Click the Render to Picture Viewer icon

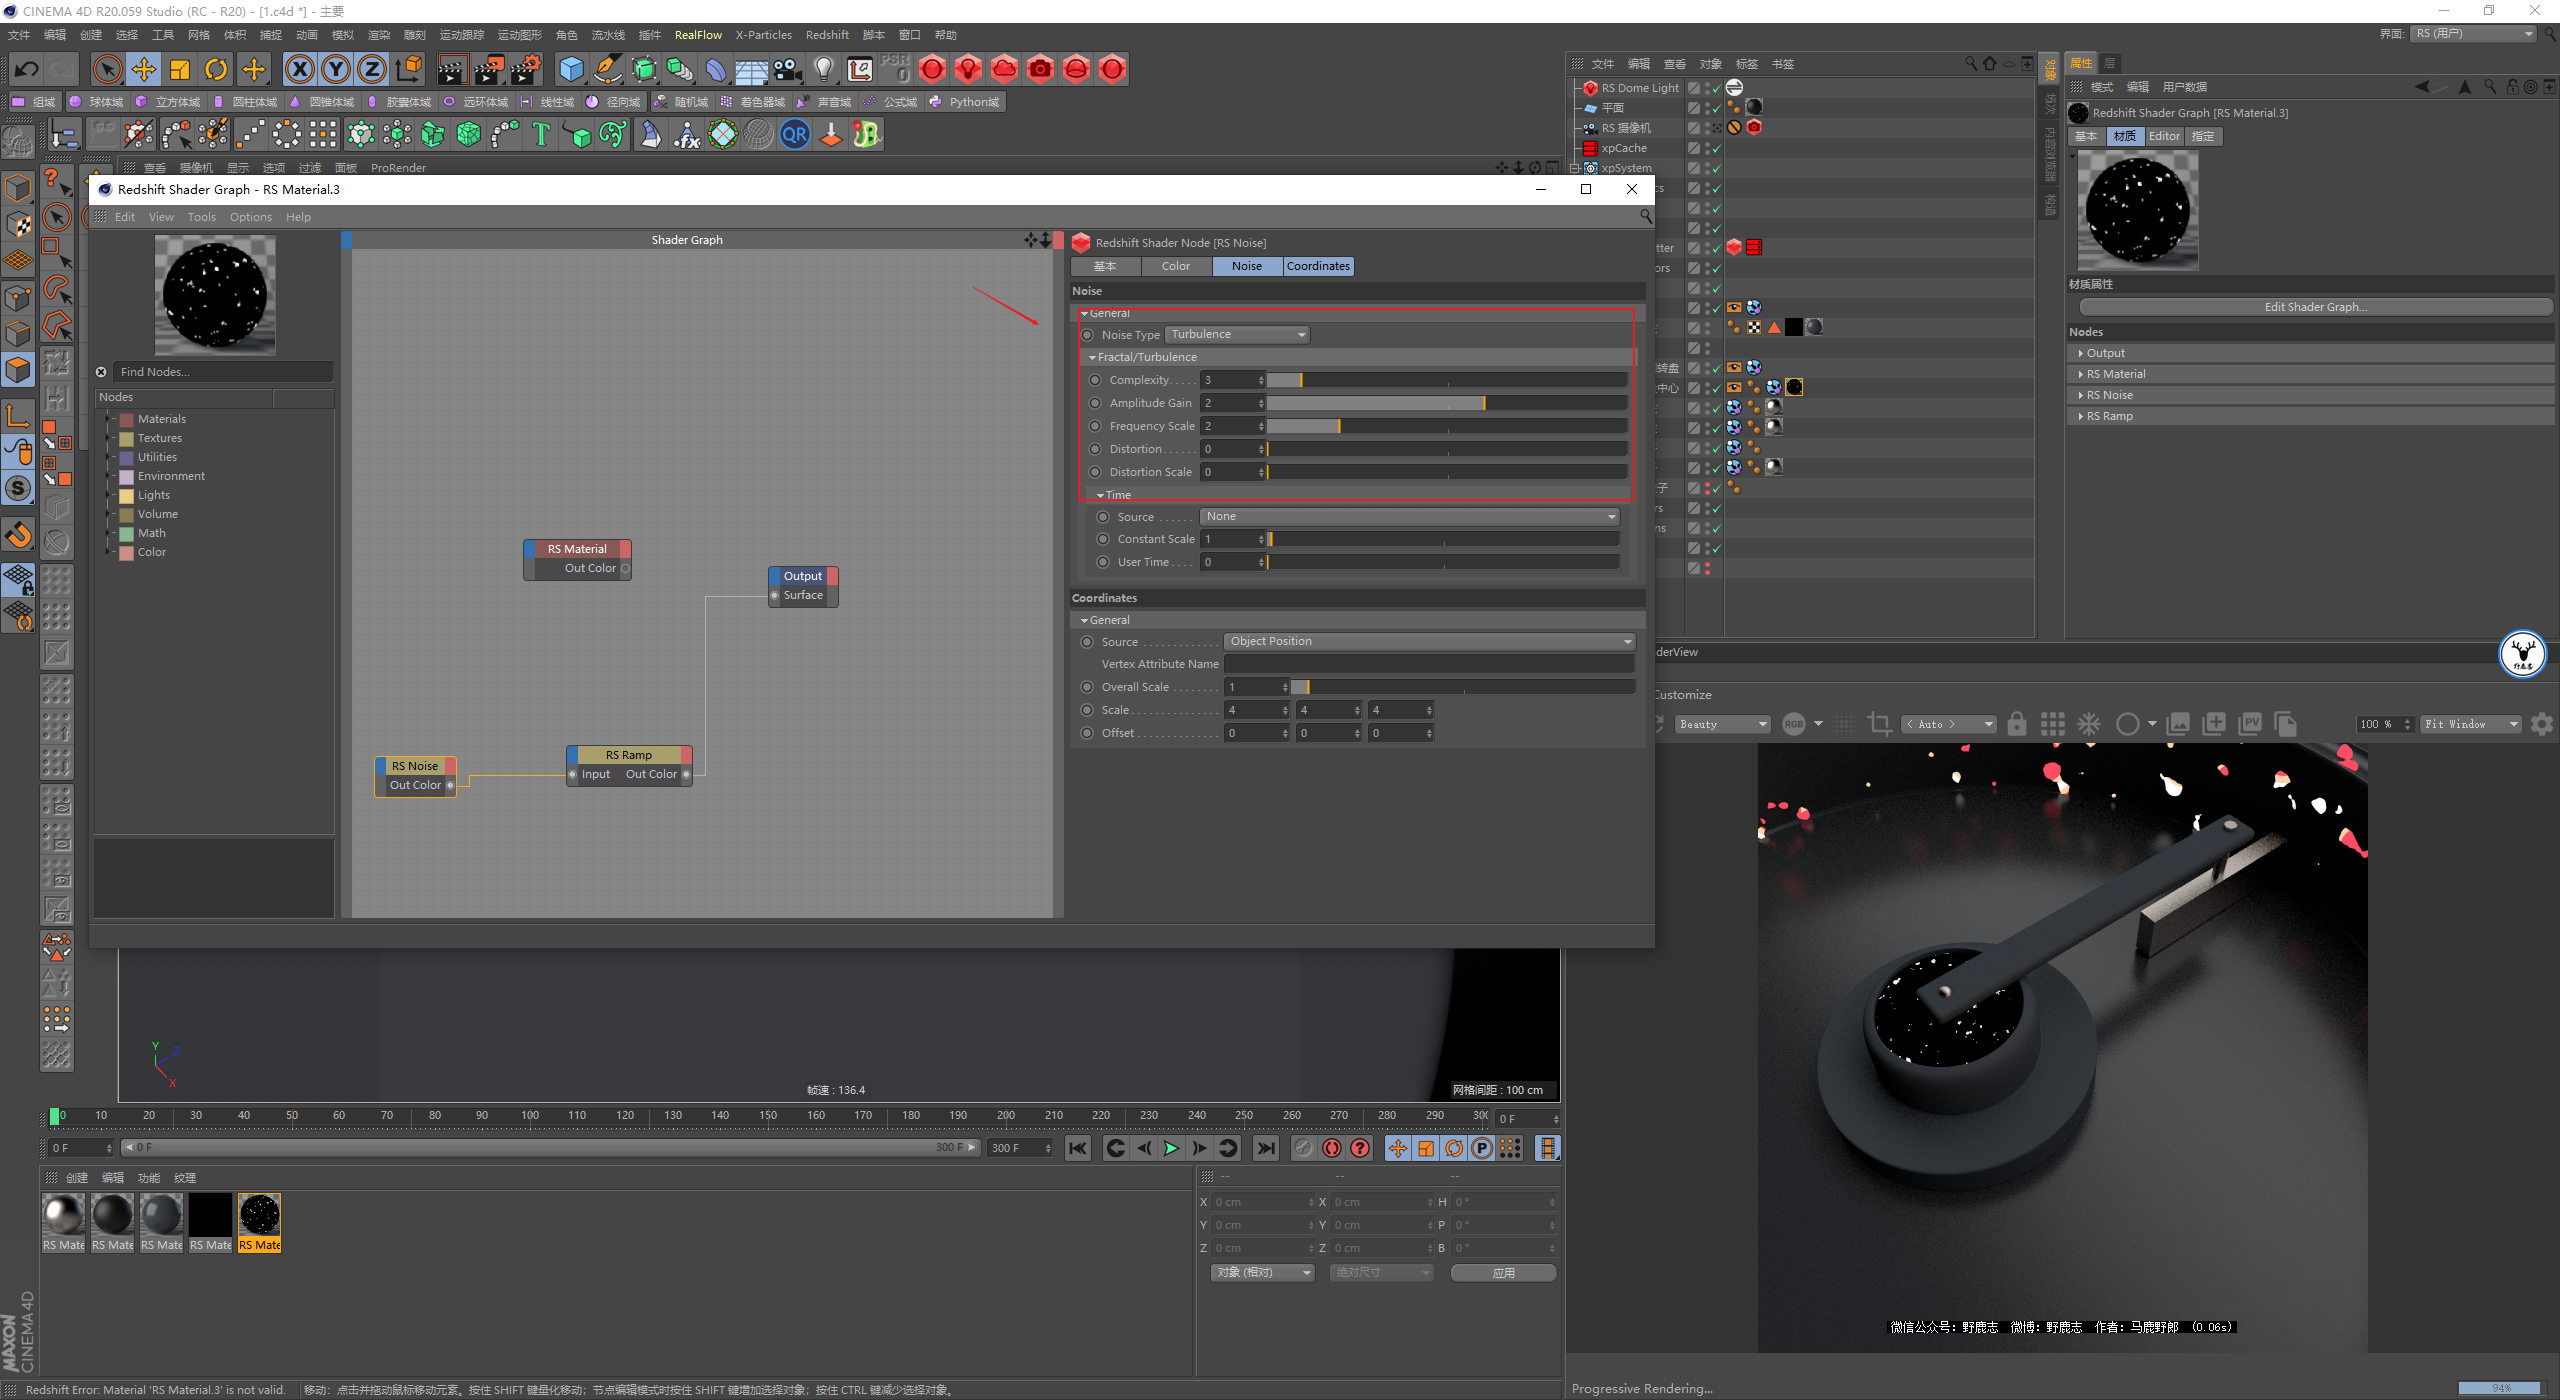(489, 69)
